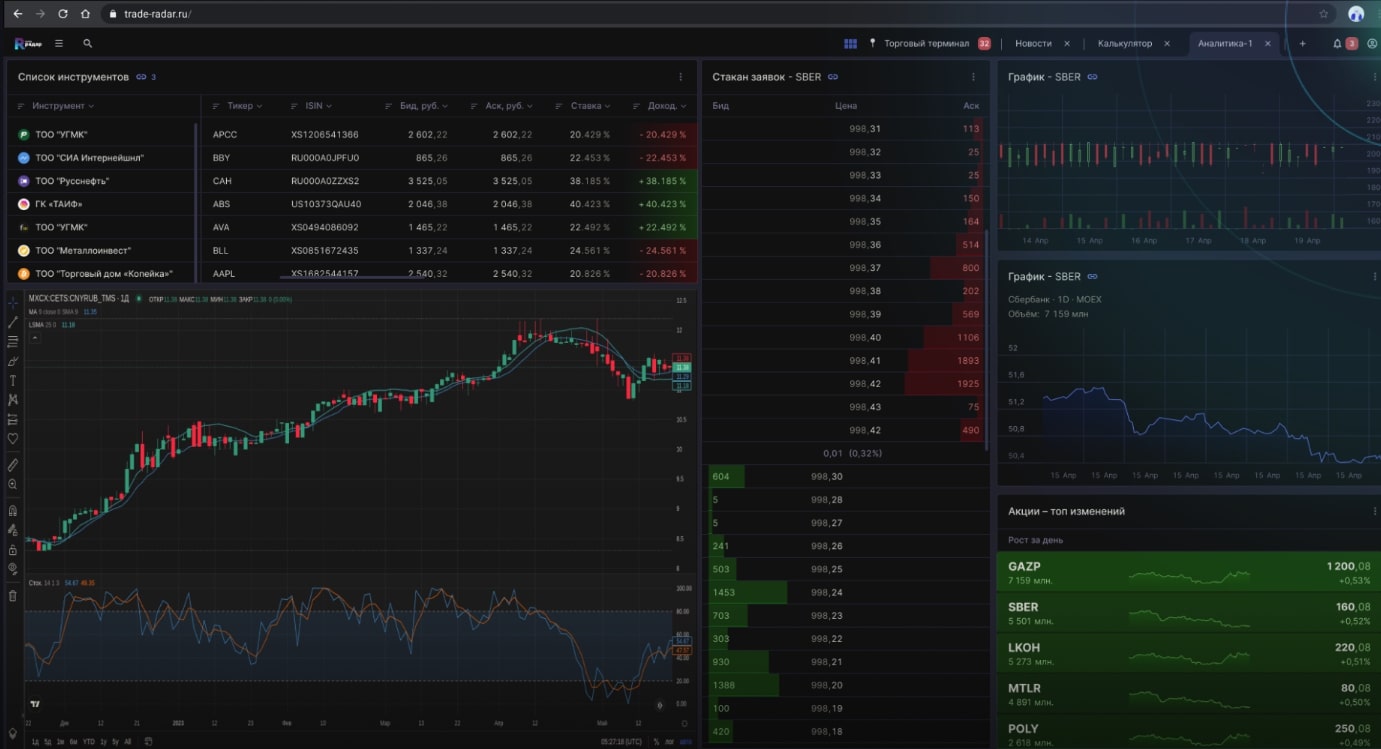Add a new workspace tab with plus
The width and height of the screenshot is (1381, 749).
[1302, 44]
